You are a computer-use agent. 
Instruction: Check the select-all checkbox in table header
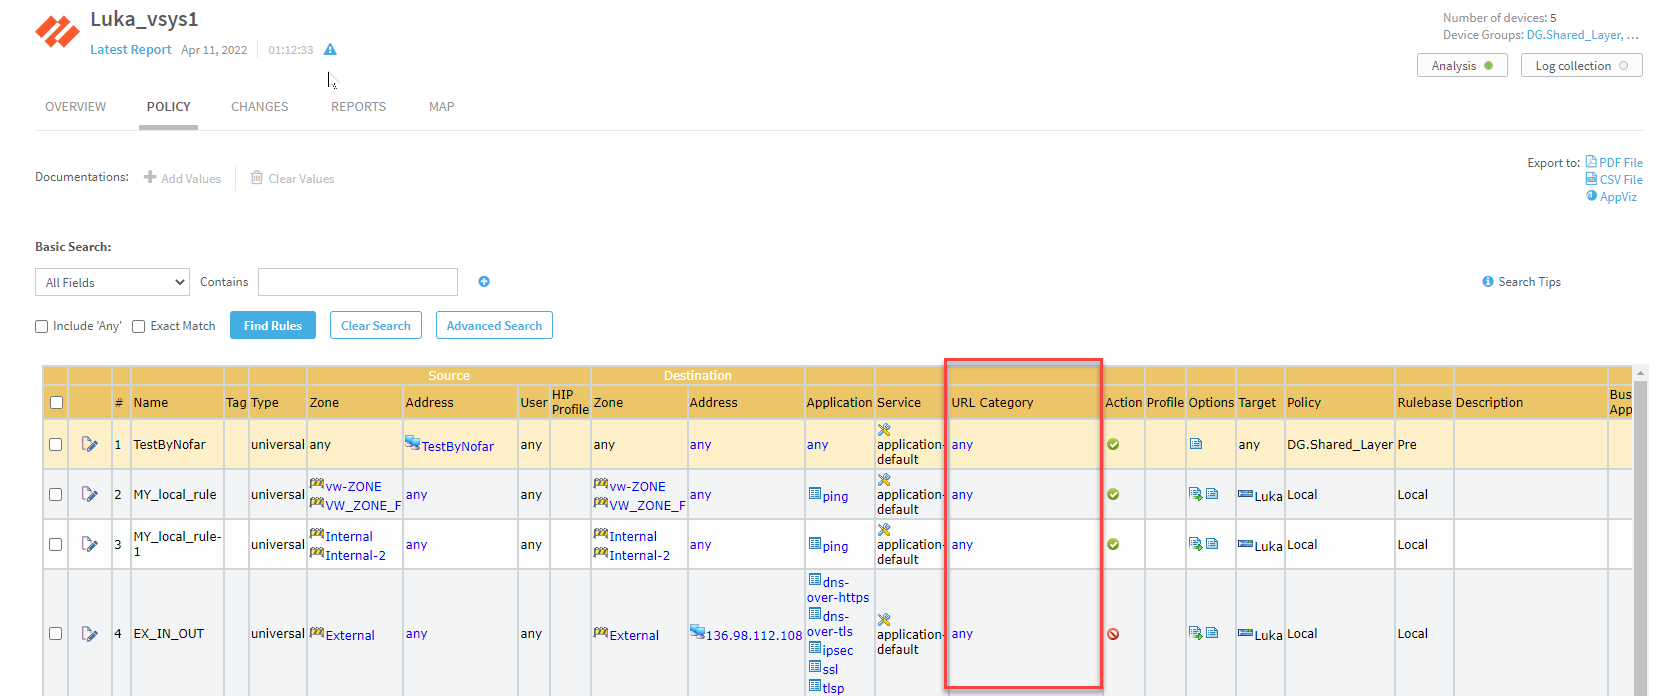(56, 403)
